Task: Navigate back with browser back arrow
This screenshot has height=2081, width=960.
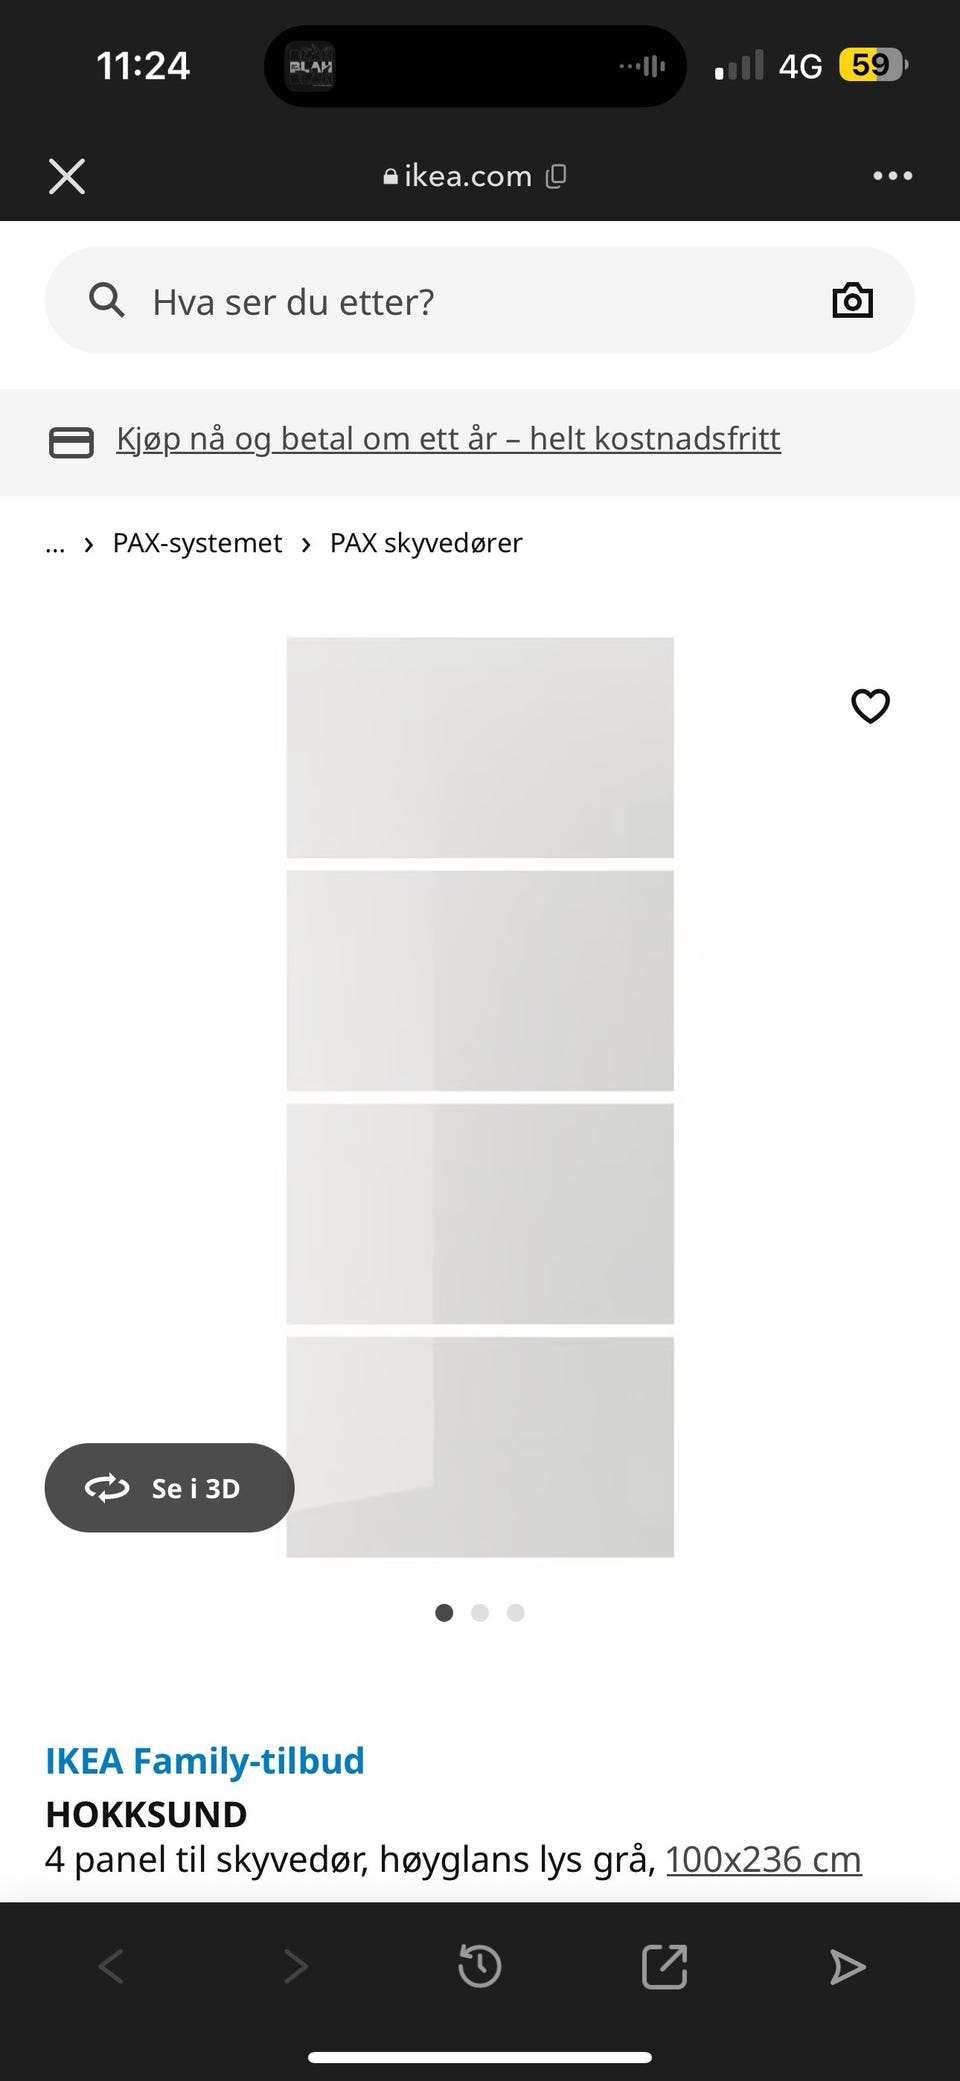Action: [x=111, y=1966]
